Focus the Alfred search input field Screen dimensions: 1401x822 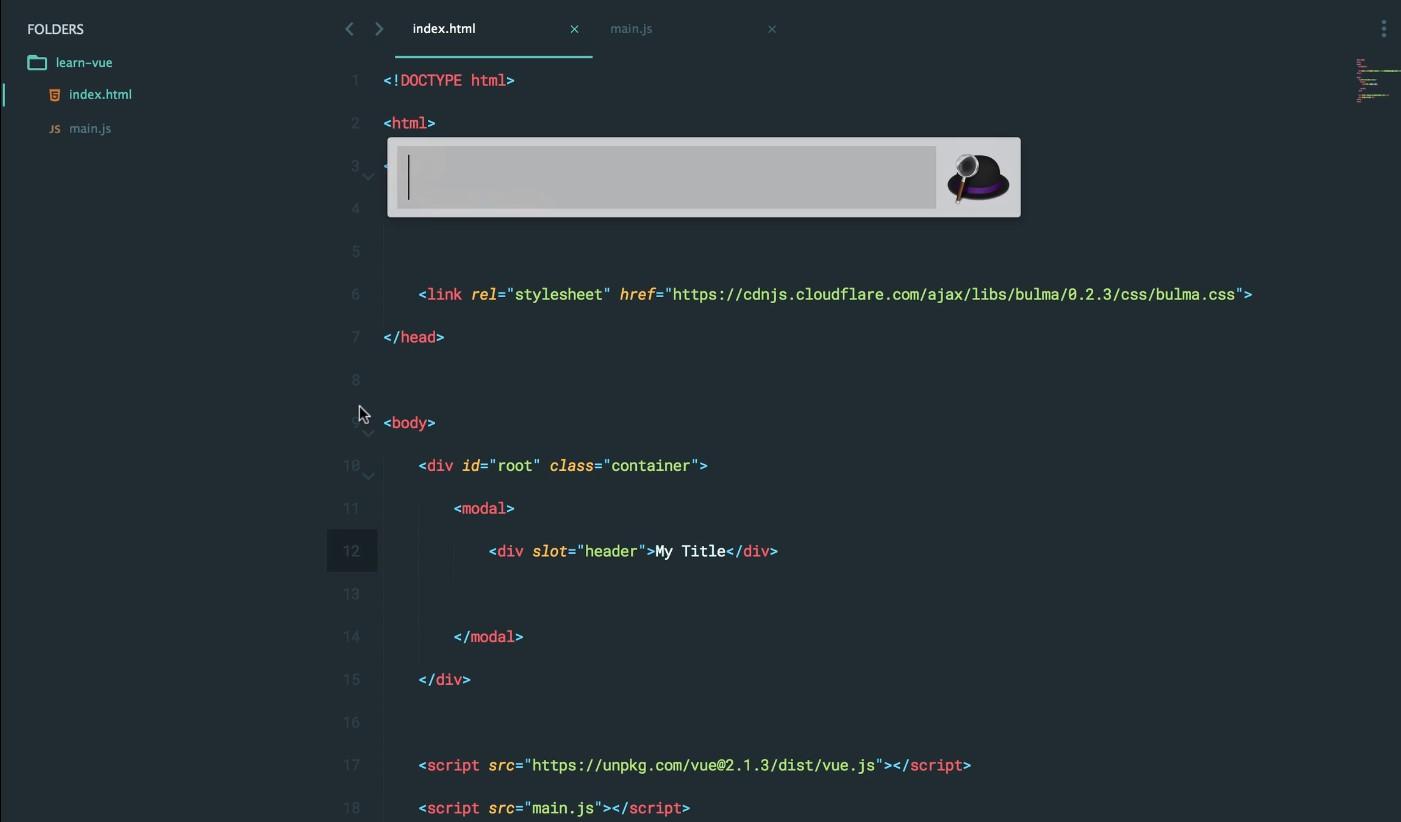pyautogui.click(x=666, y=178)
